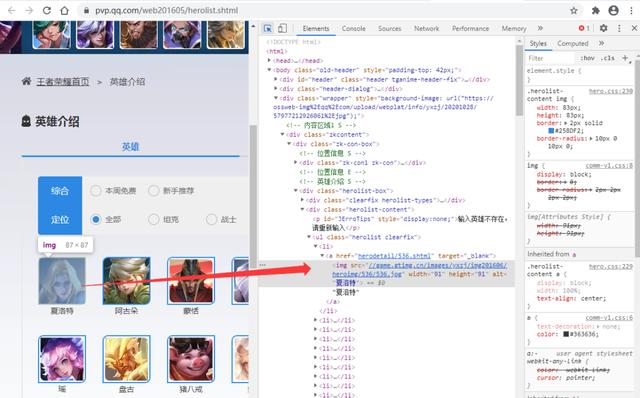Toggle the device toolbar icon
The width and height of the screenshot is (640, 398).
click(x=282, y=29)
